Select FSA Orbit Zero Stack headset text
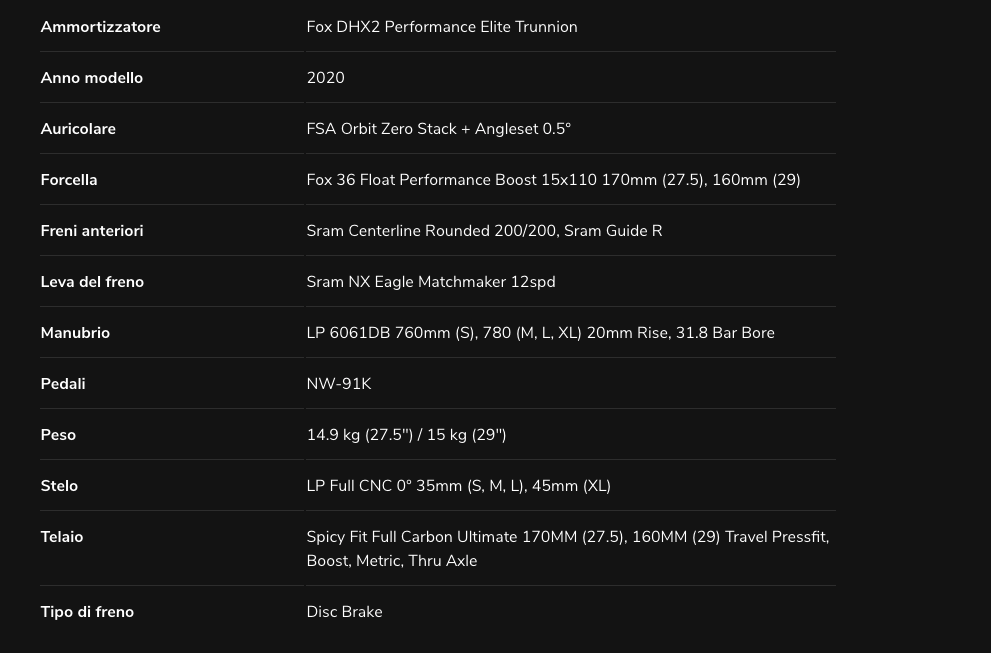Viewport: 991px width, 653px height. click(439, 129)
